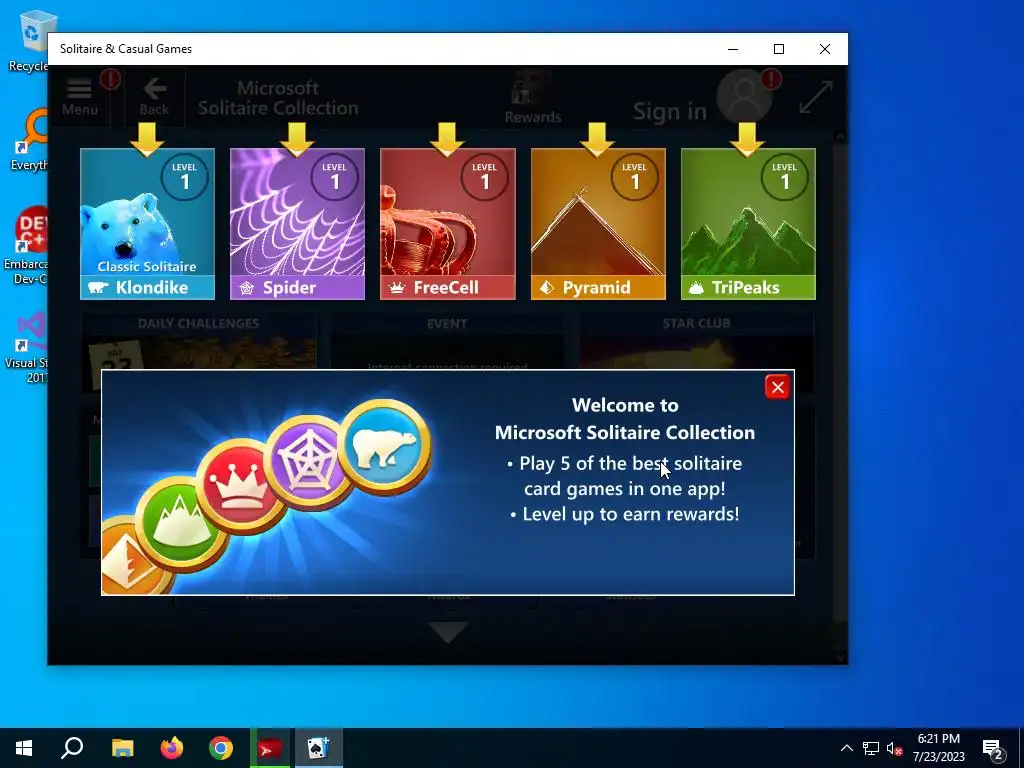
Task: Click Level 1 badge on Klondike tile
Action: [184, 176]
